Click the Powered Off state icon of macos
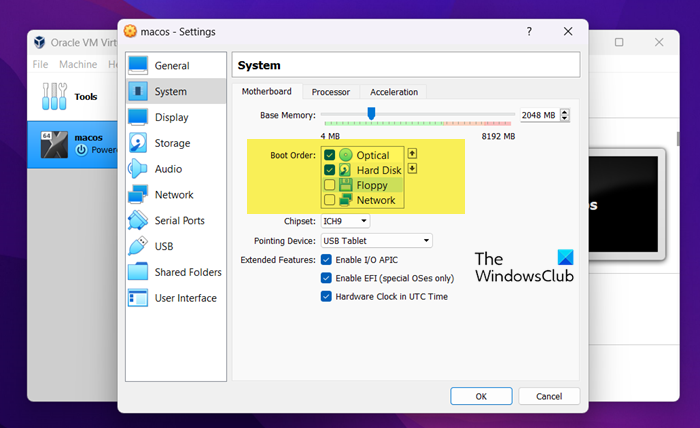 (81, 150)
